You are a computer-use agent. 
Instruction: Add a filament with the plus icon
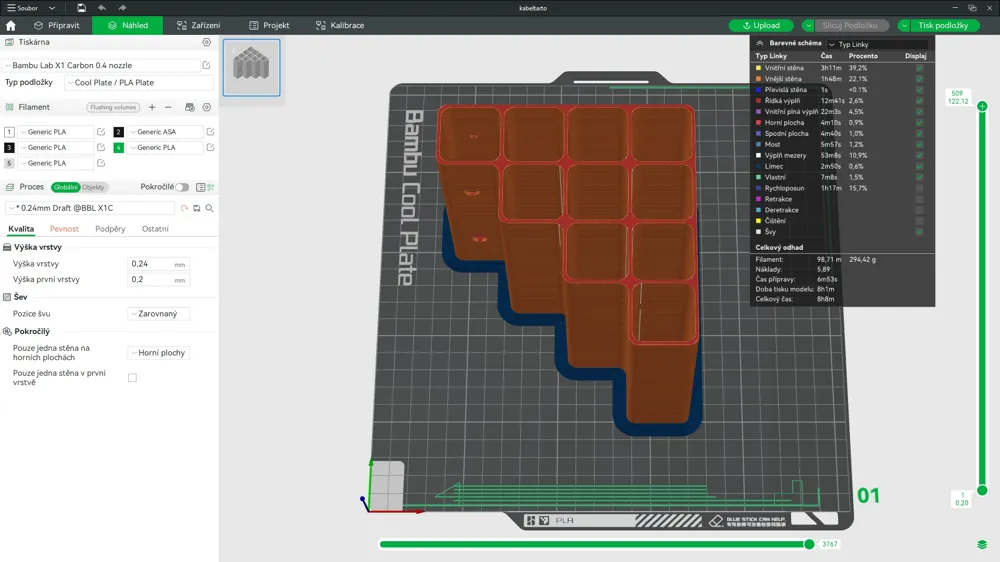point(152,107)
